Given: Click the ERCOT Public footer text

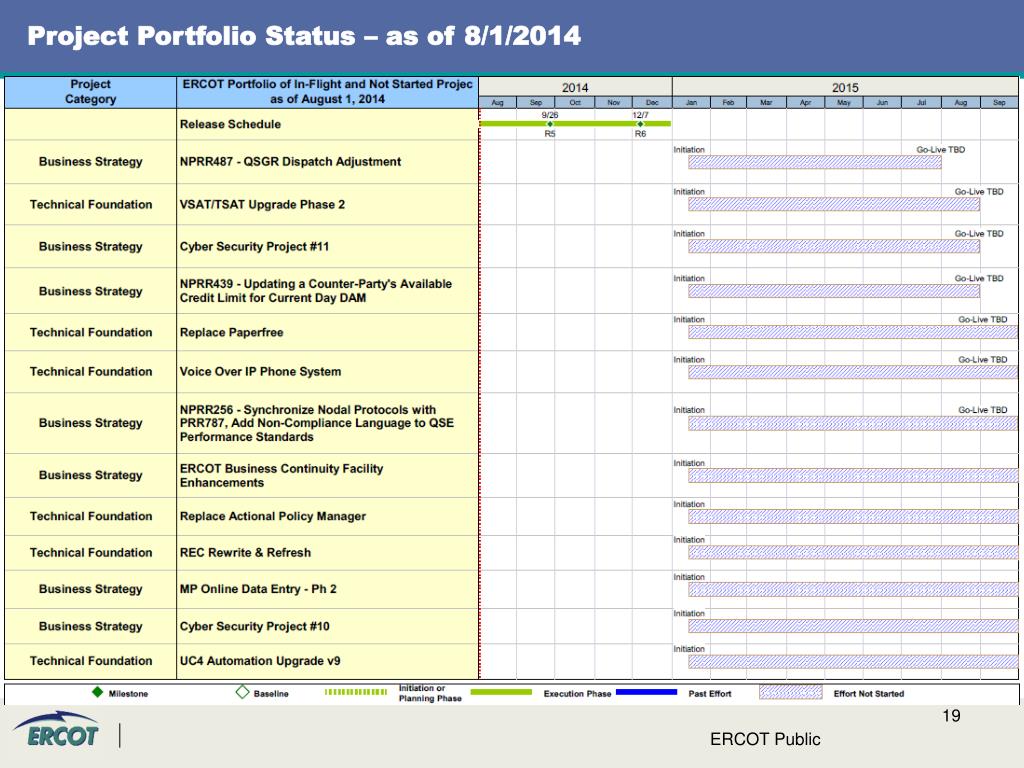Looking at the screenshot, I should (x=765, y=739).
